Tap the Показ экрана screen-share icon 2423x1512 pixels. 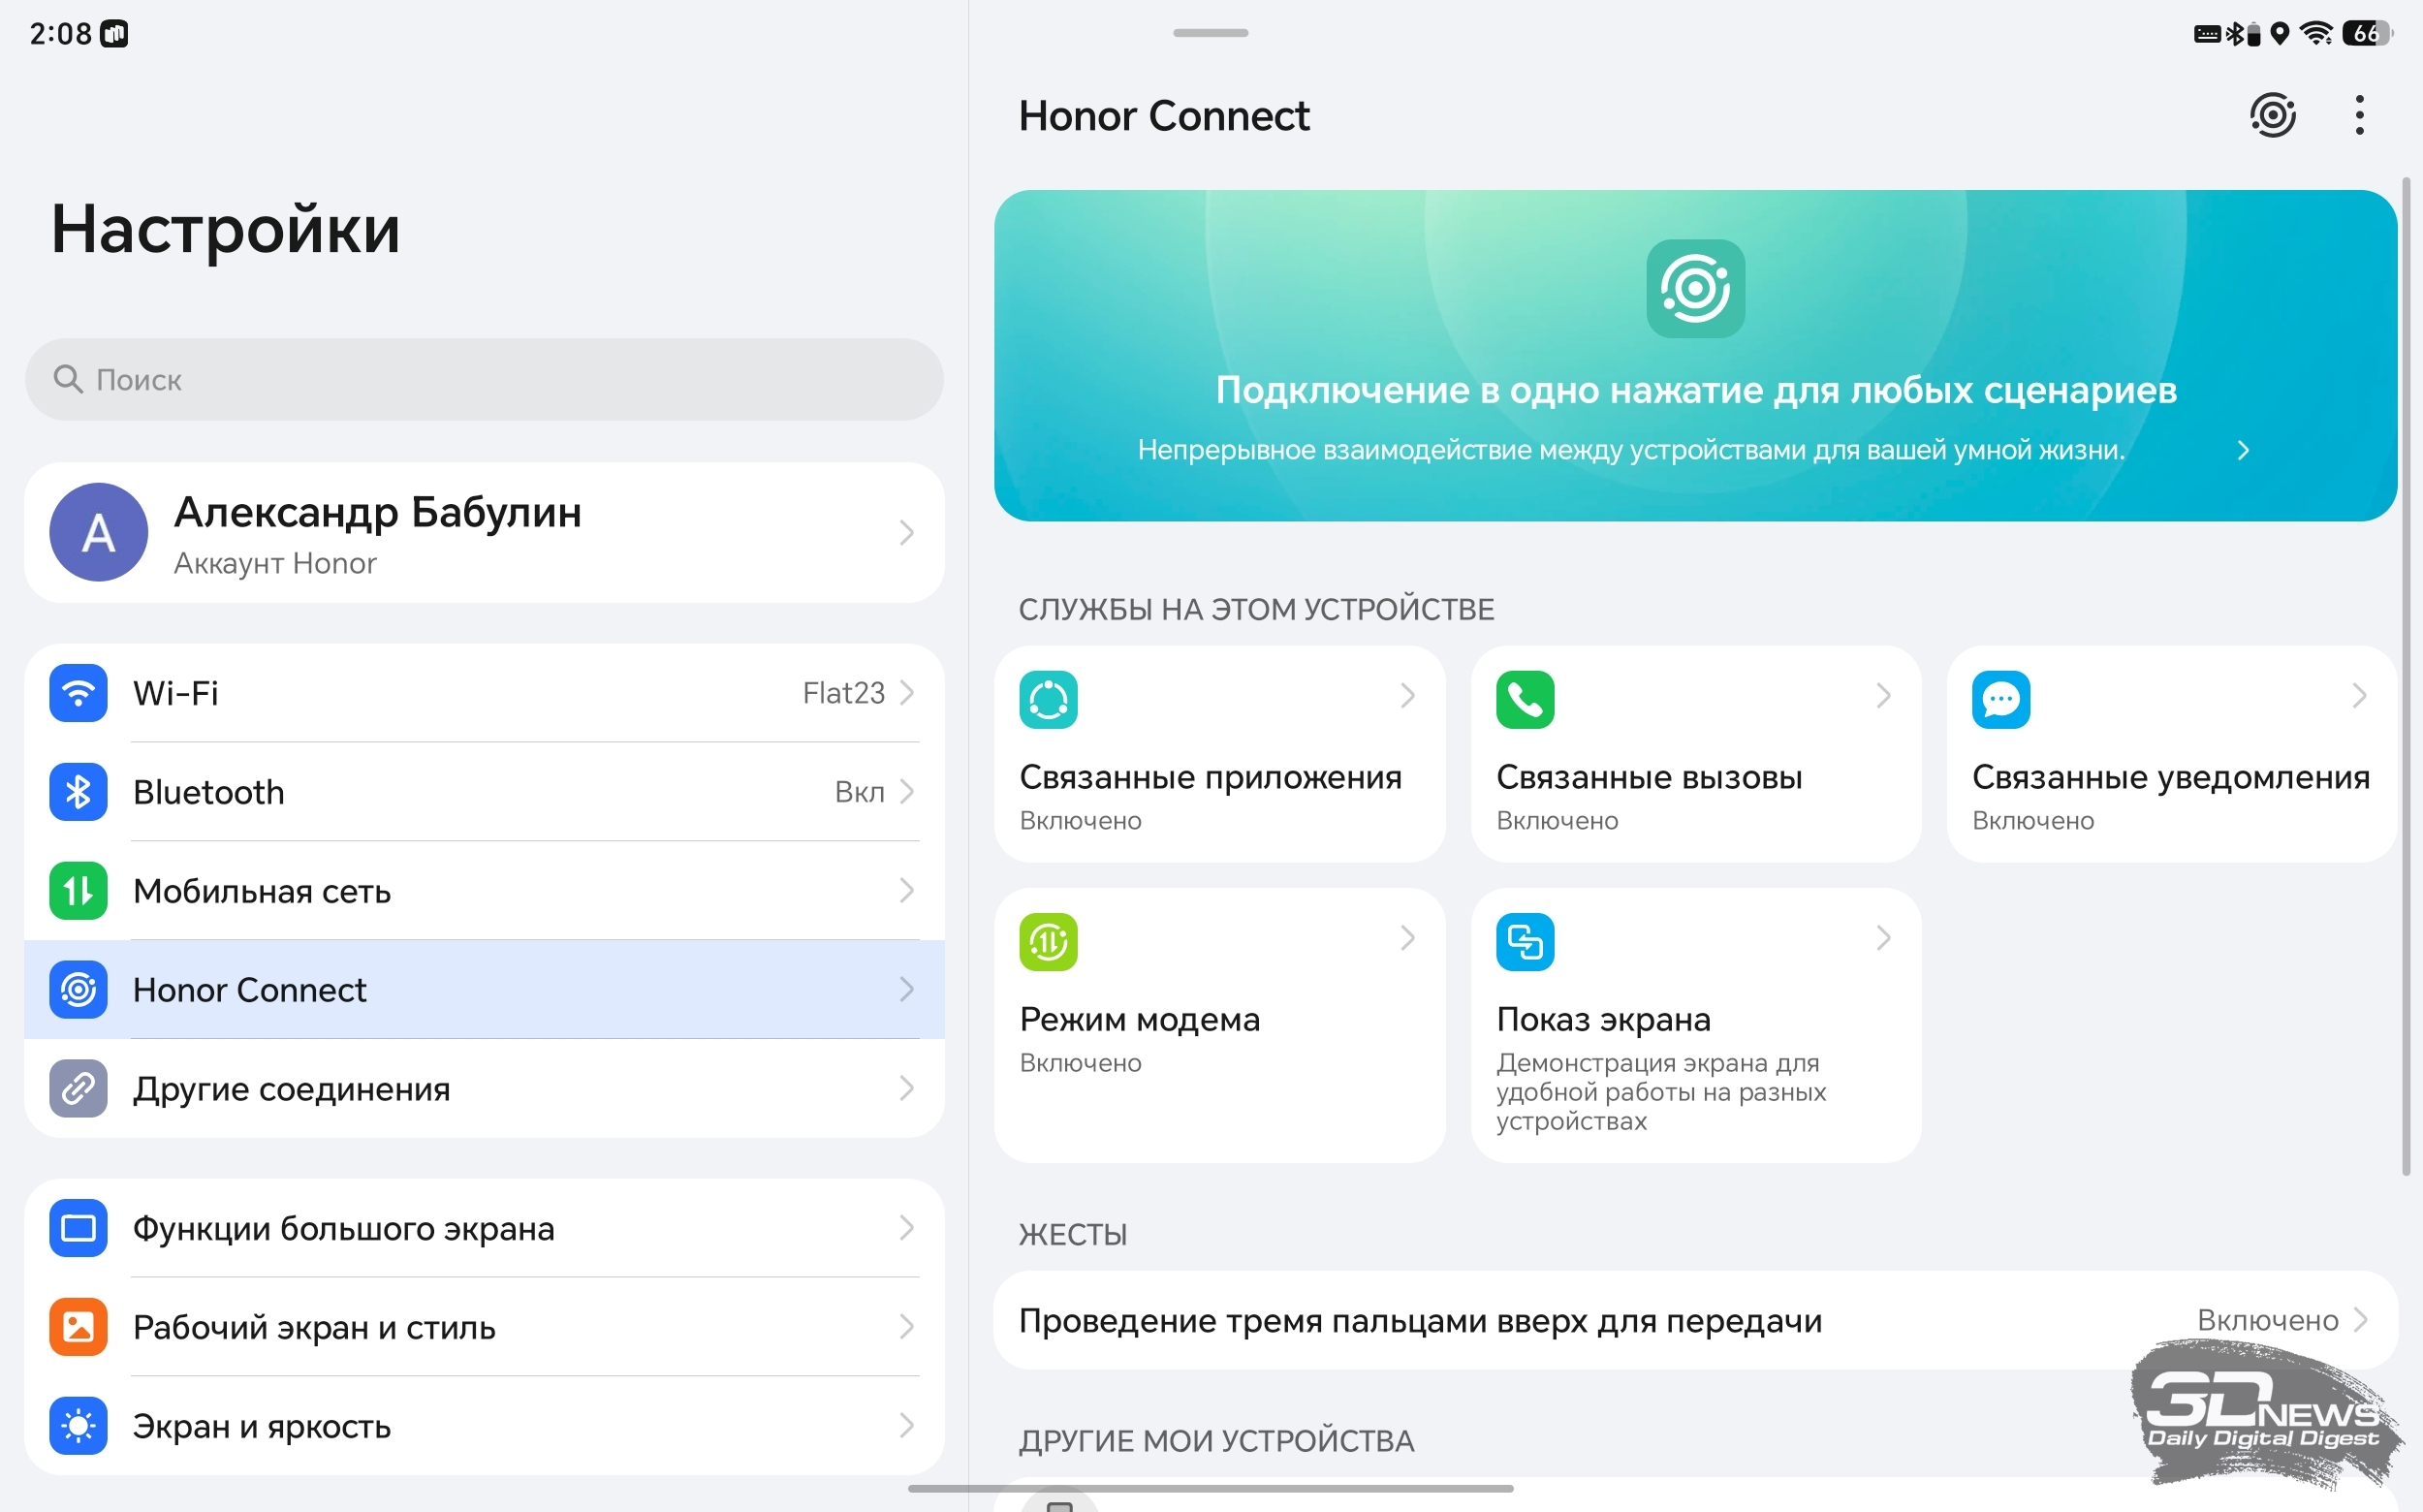pos(1524,941)
